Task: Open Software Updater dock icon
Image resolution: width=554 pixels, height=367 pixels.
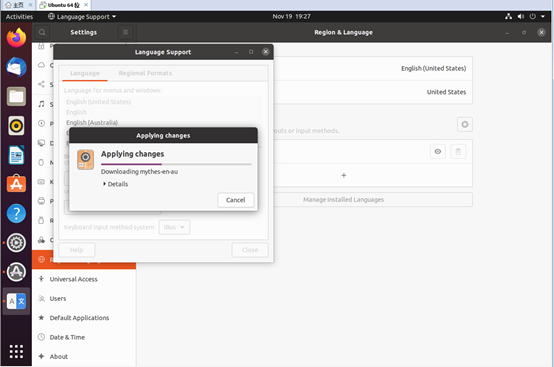Action: click(16, 272)
